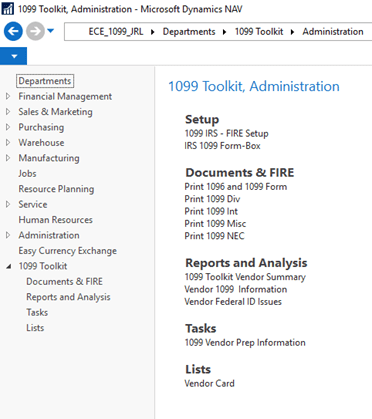This screenshot has height=419, width=372.
Task: Click ECE_1099_JRL in the address bar
Action: (x=116, y=32)
